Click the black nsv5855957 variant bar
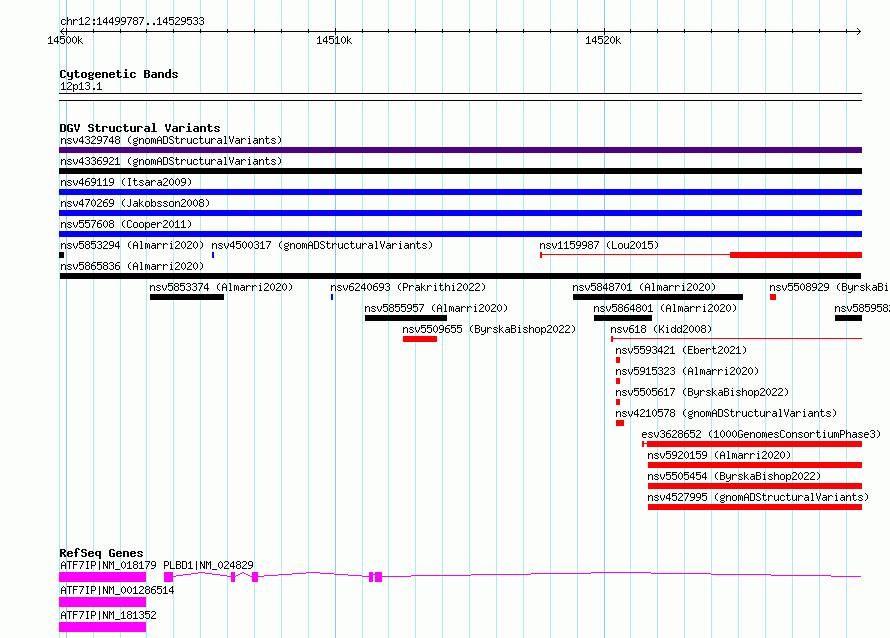890x638 pixels. point(406,318)
